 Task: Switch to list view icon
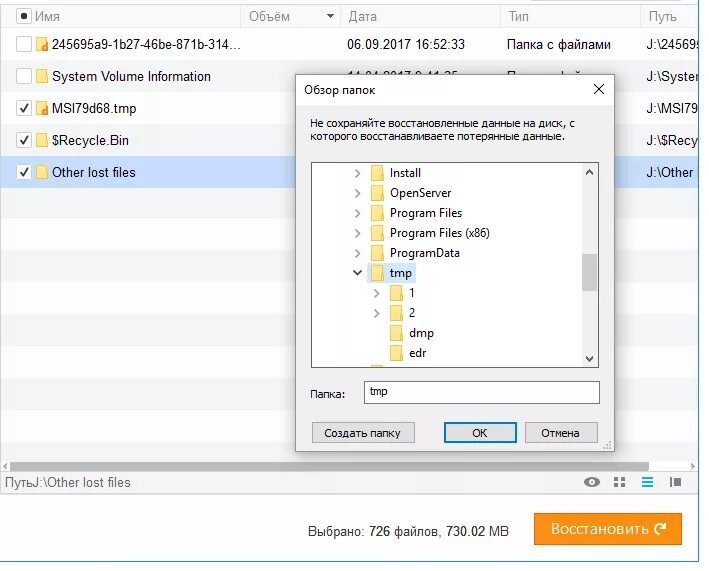click(x=647, y=482)
